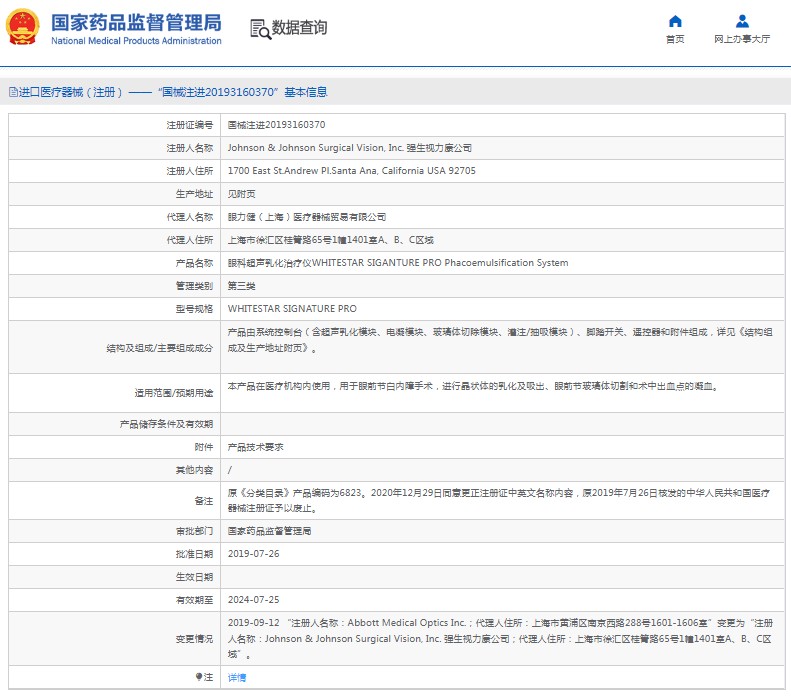Image resolution: width=791 pixels, height=697 pixels.
Task: Click the 数据查询 magnifier document icon
Action: tap(259, 28)
